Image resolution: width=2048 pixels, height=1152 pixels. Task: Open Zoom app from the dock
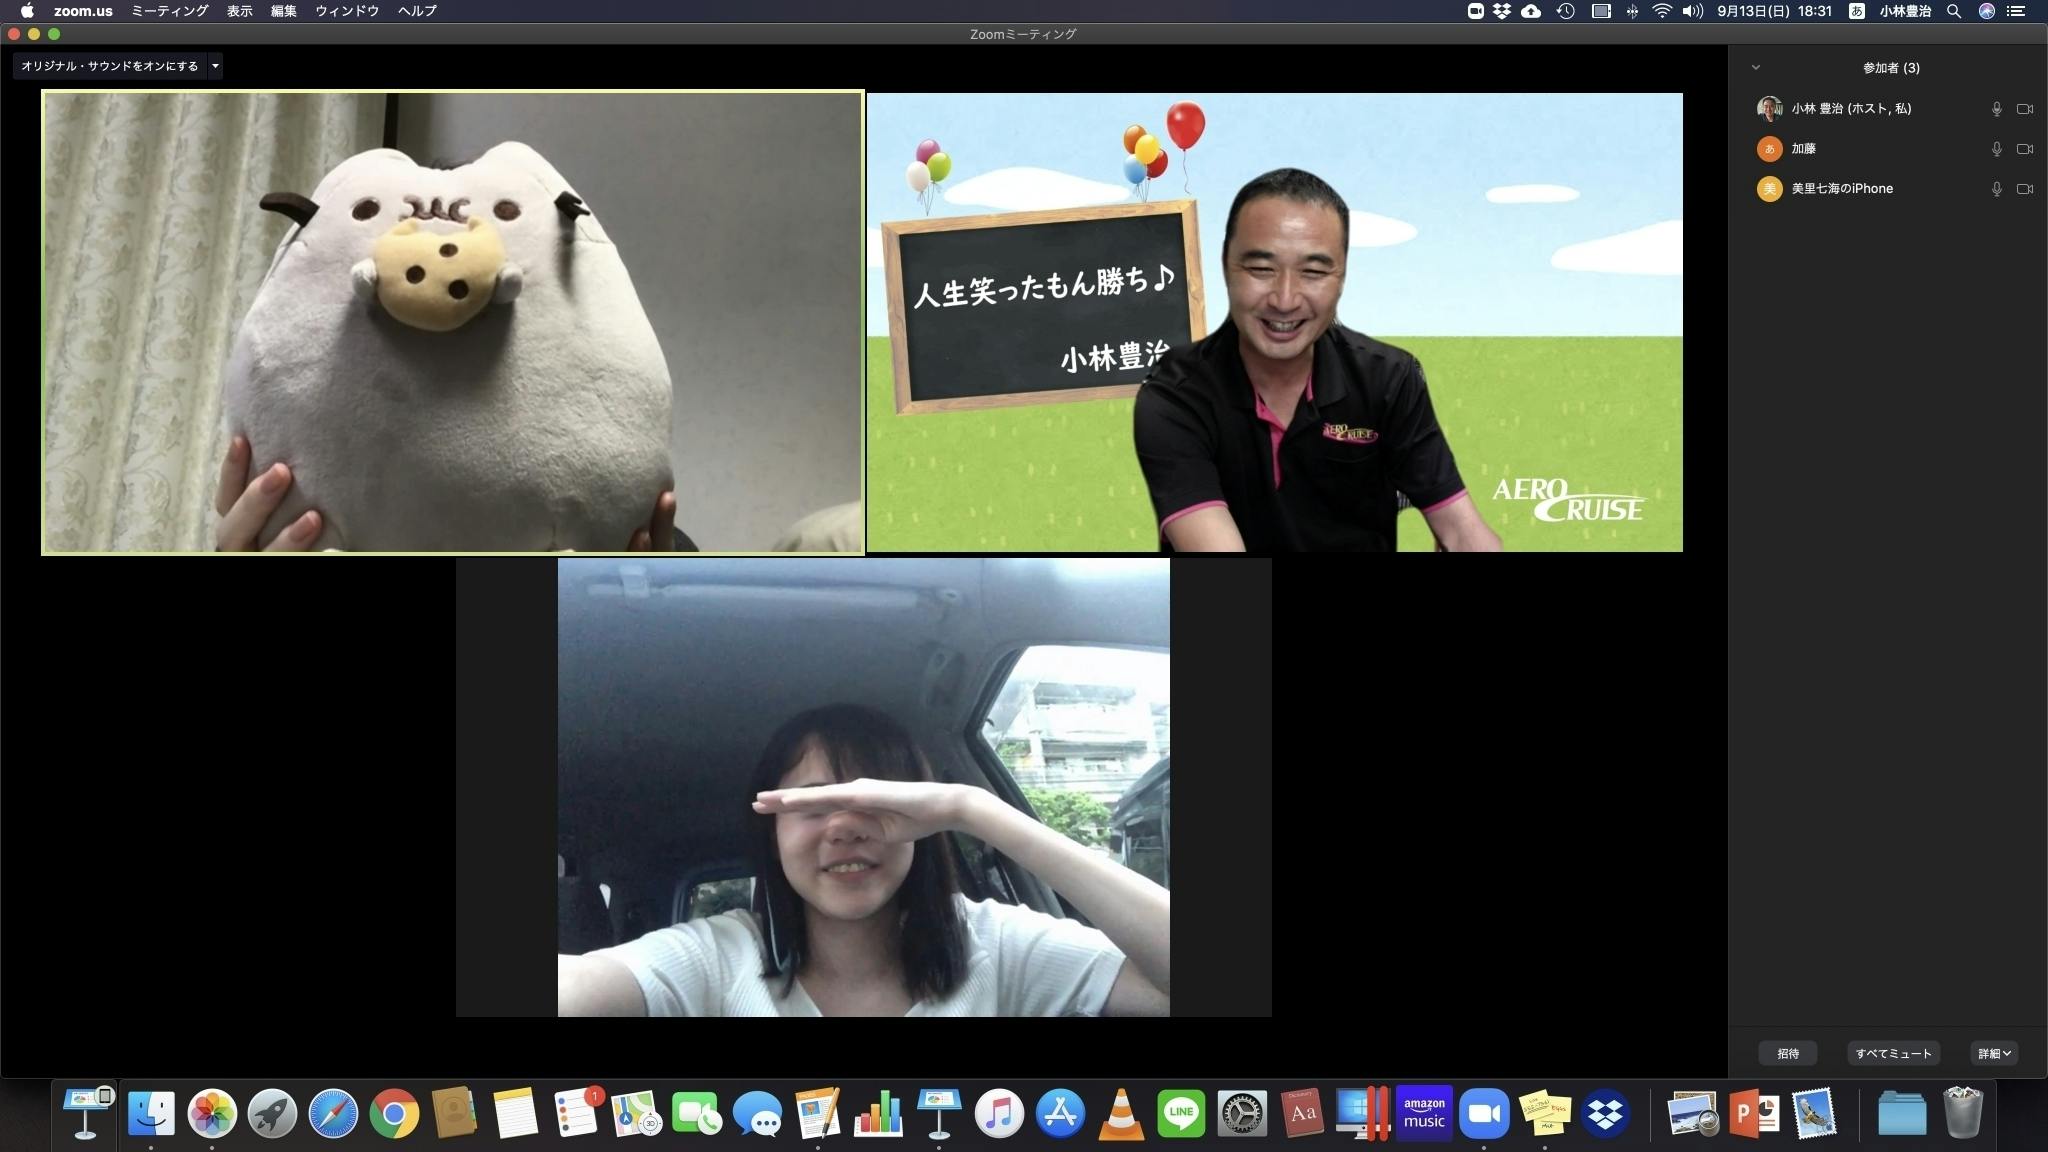click(x=1483, y=1114)
